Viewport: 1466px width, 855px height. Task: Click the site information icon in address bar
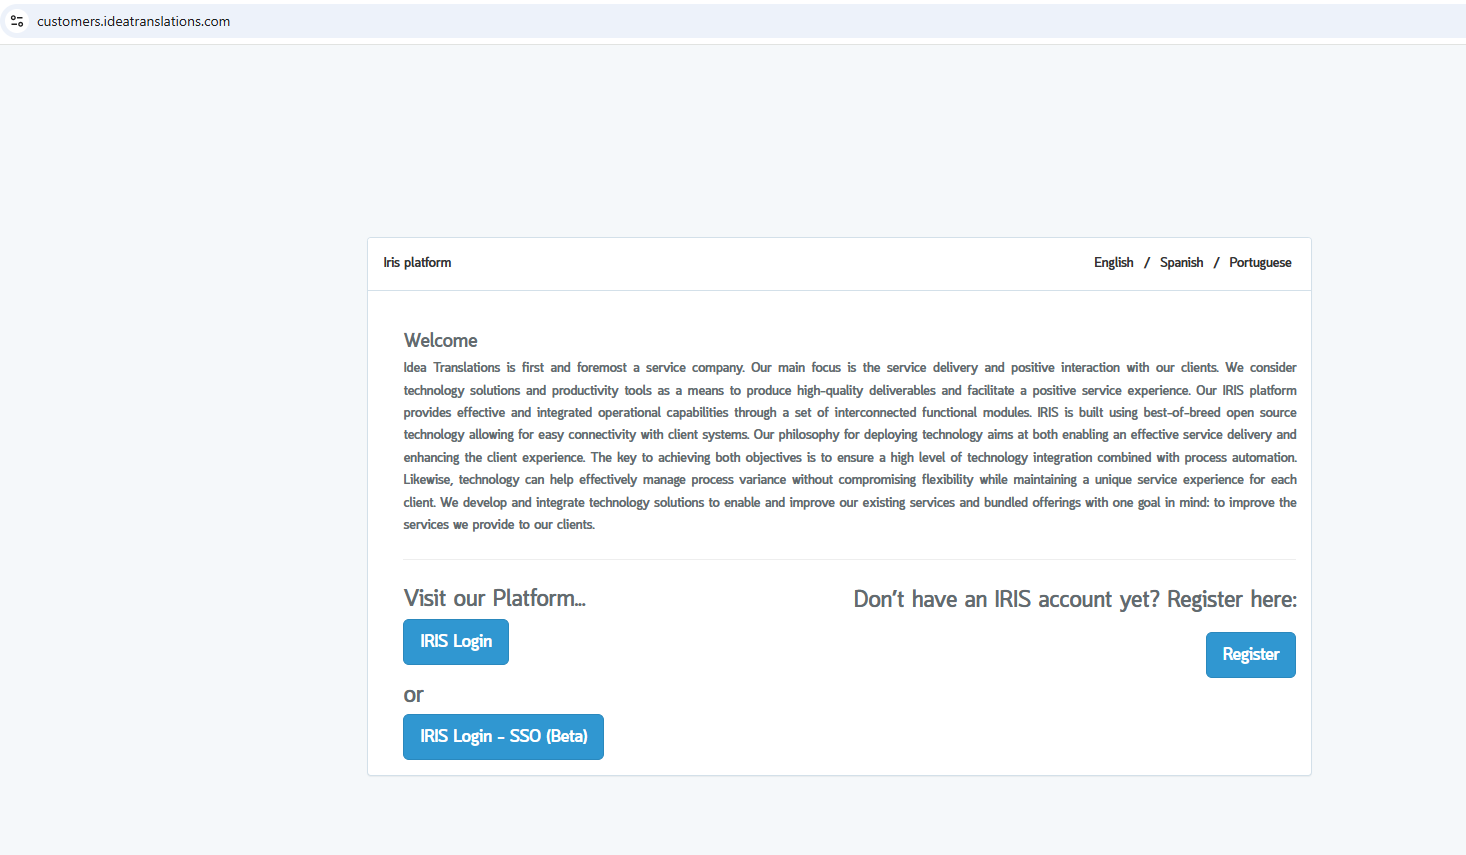[17, 21]
